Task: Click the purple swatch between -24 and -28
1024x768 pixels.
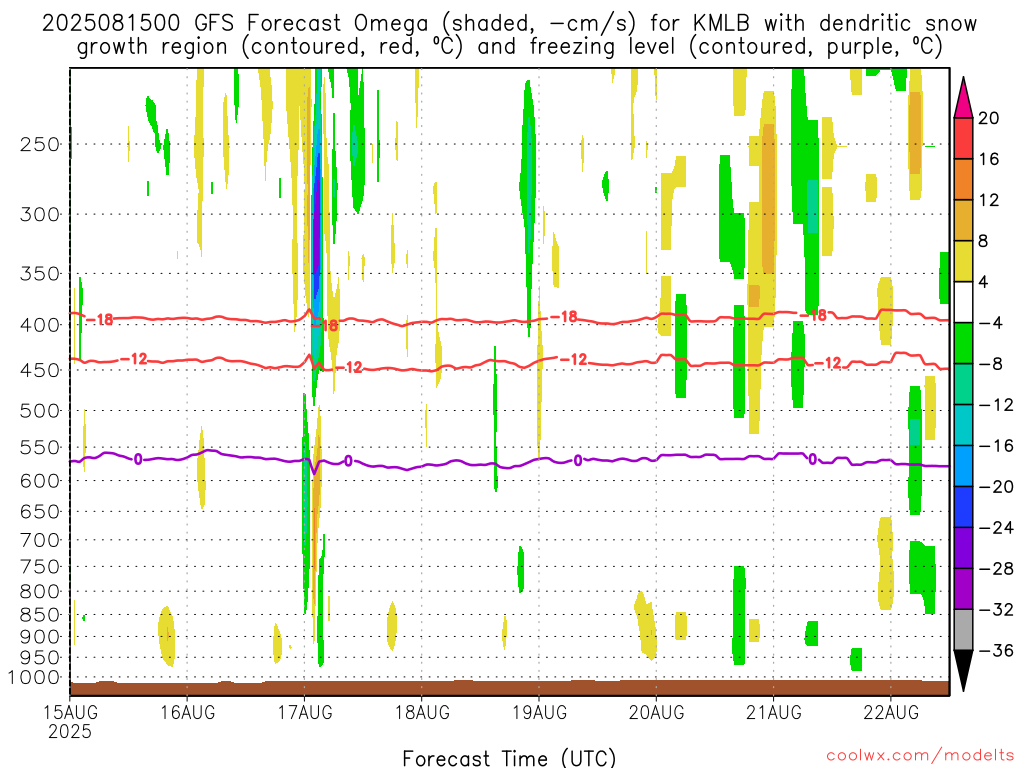Action: [963, 548]
